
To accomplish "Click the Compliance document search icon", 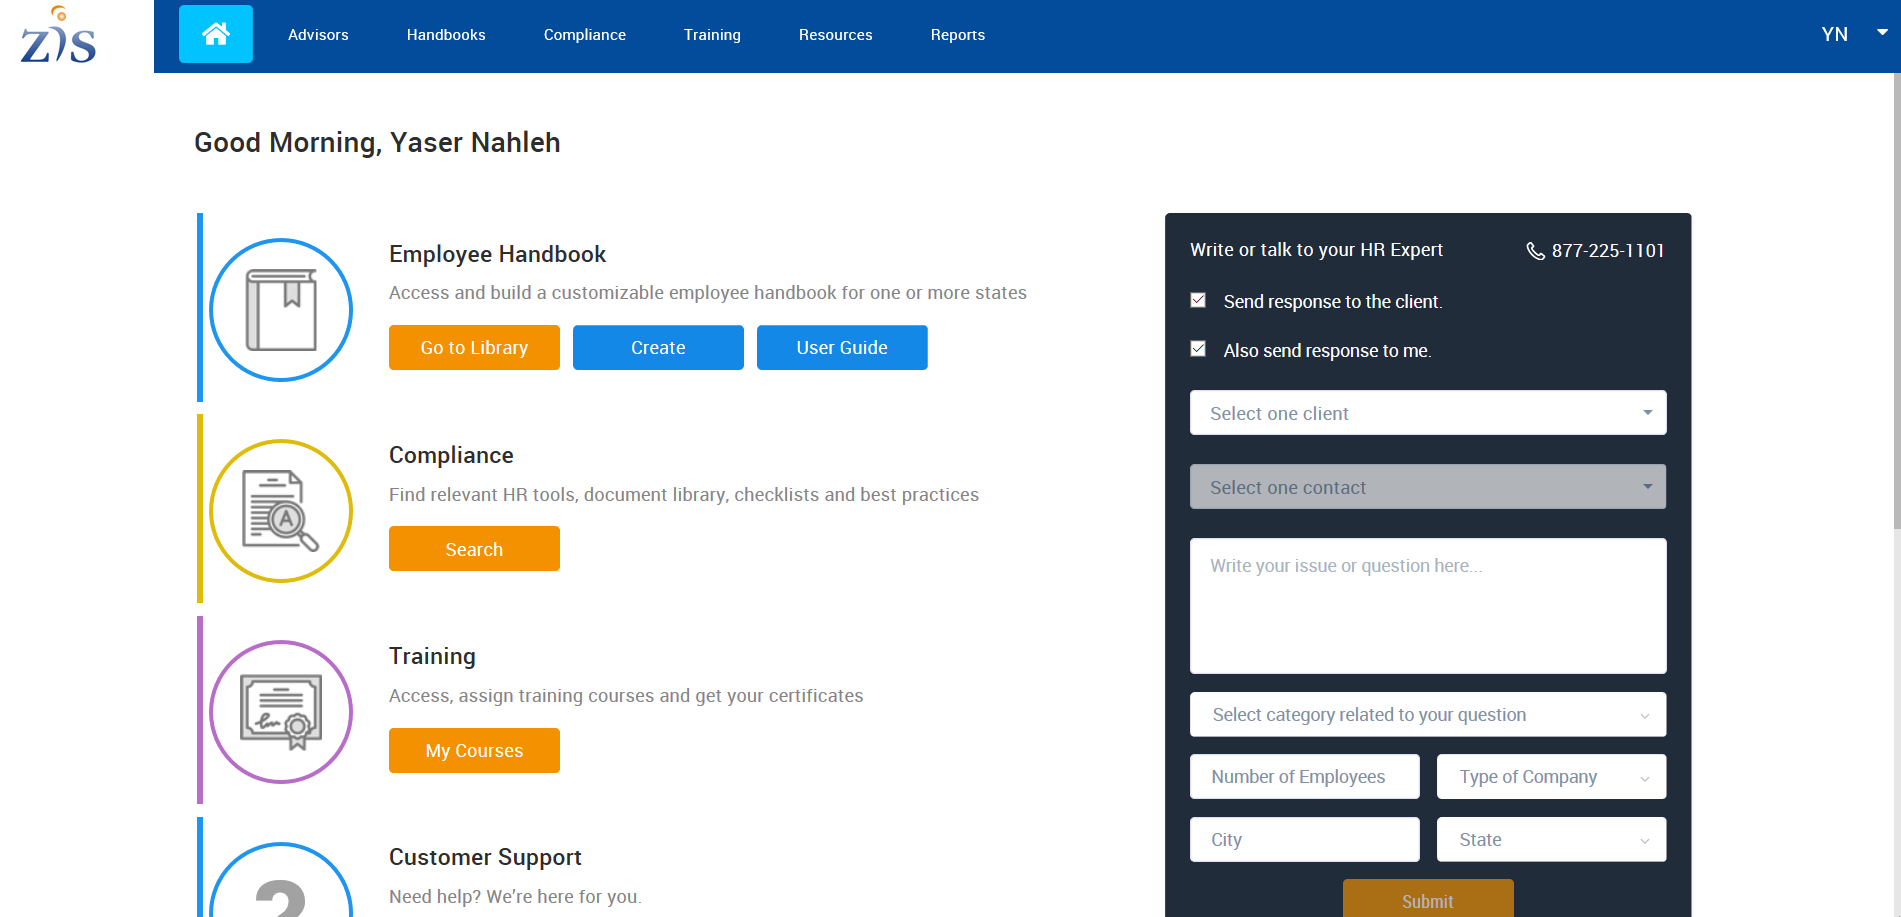I will tap(281, 511).
